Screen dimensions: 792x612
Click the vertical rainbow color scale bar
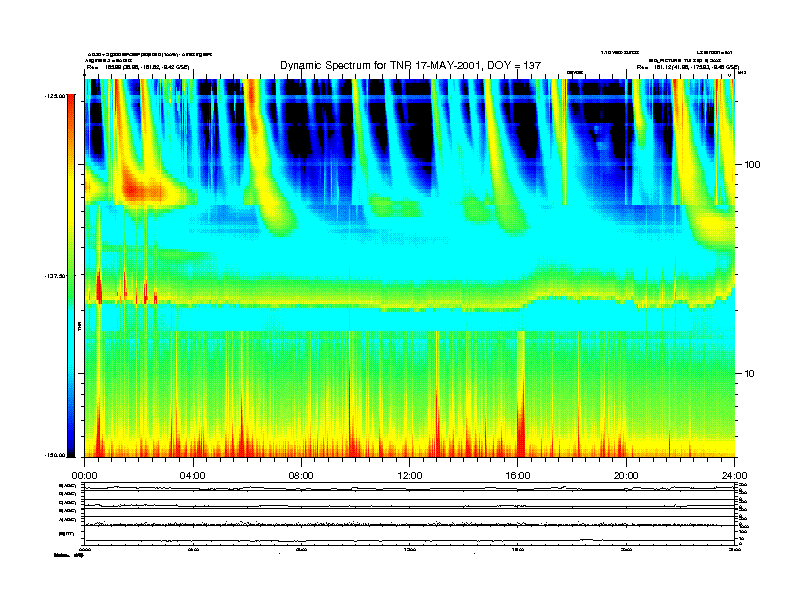coord(71,275)
